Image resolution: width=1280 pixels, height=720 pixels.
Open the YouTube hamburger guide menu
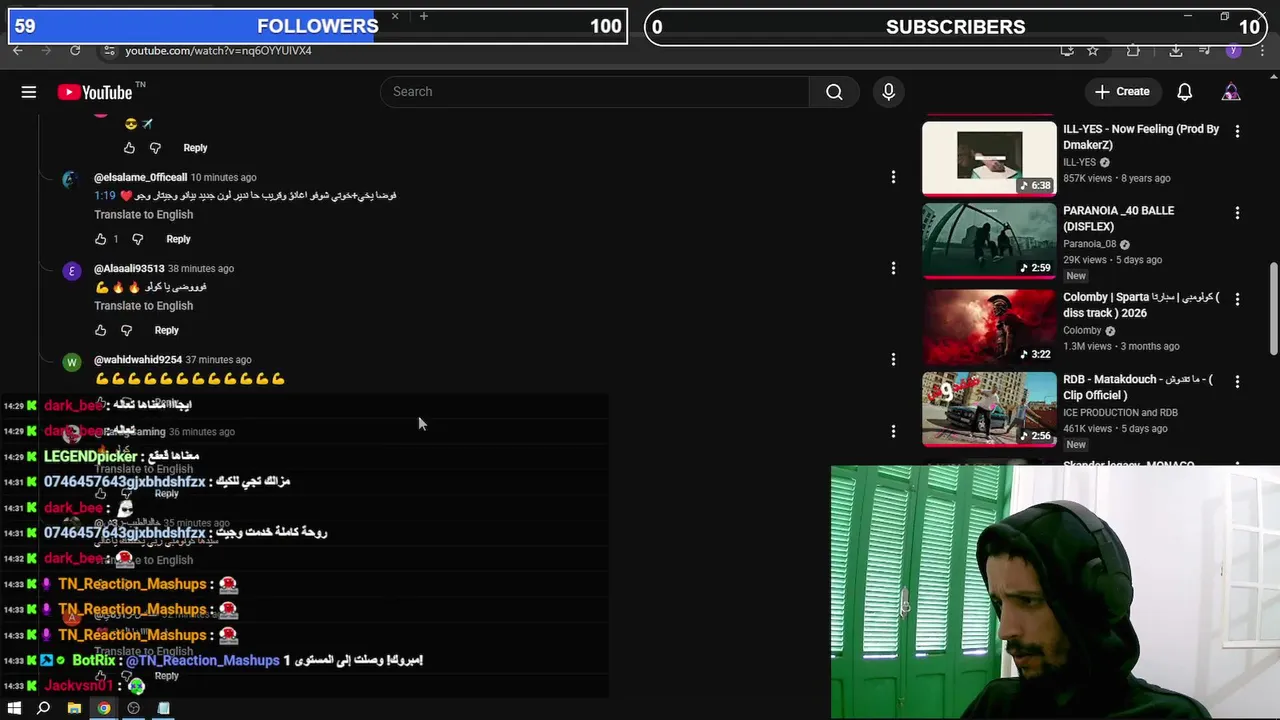[x=29, y=92]
